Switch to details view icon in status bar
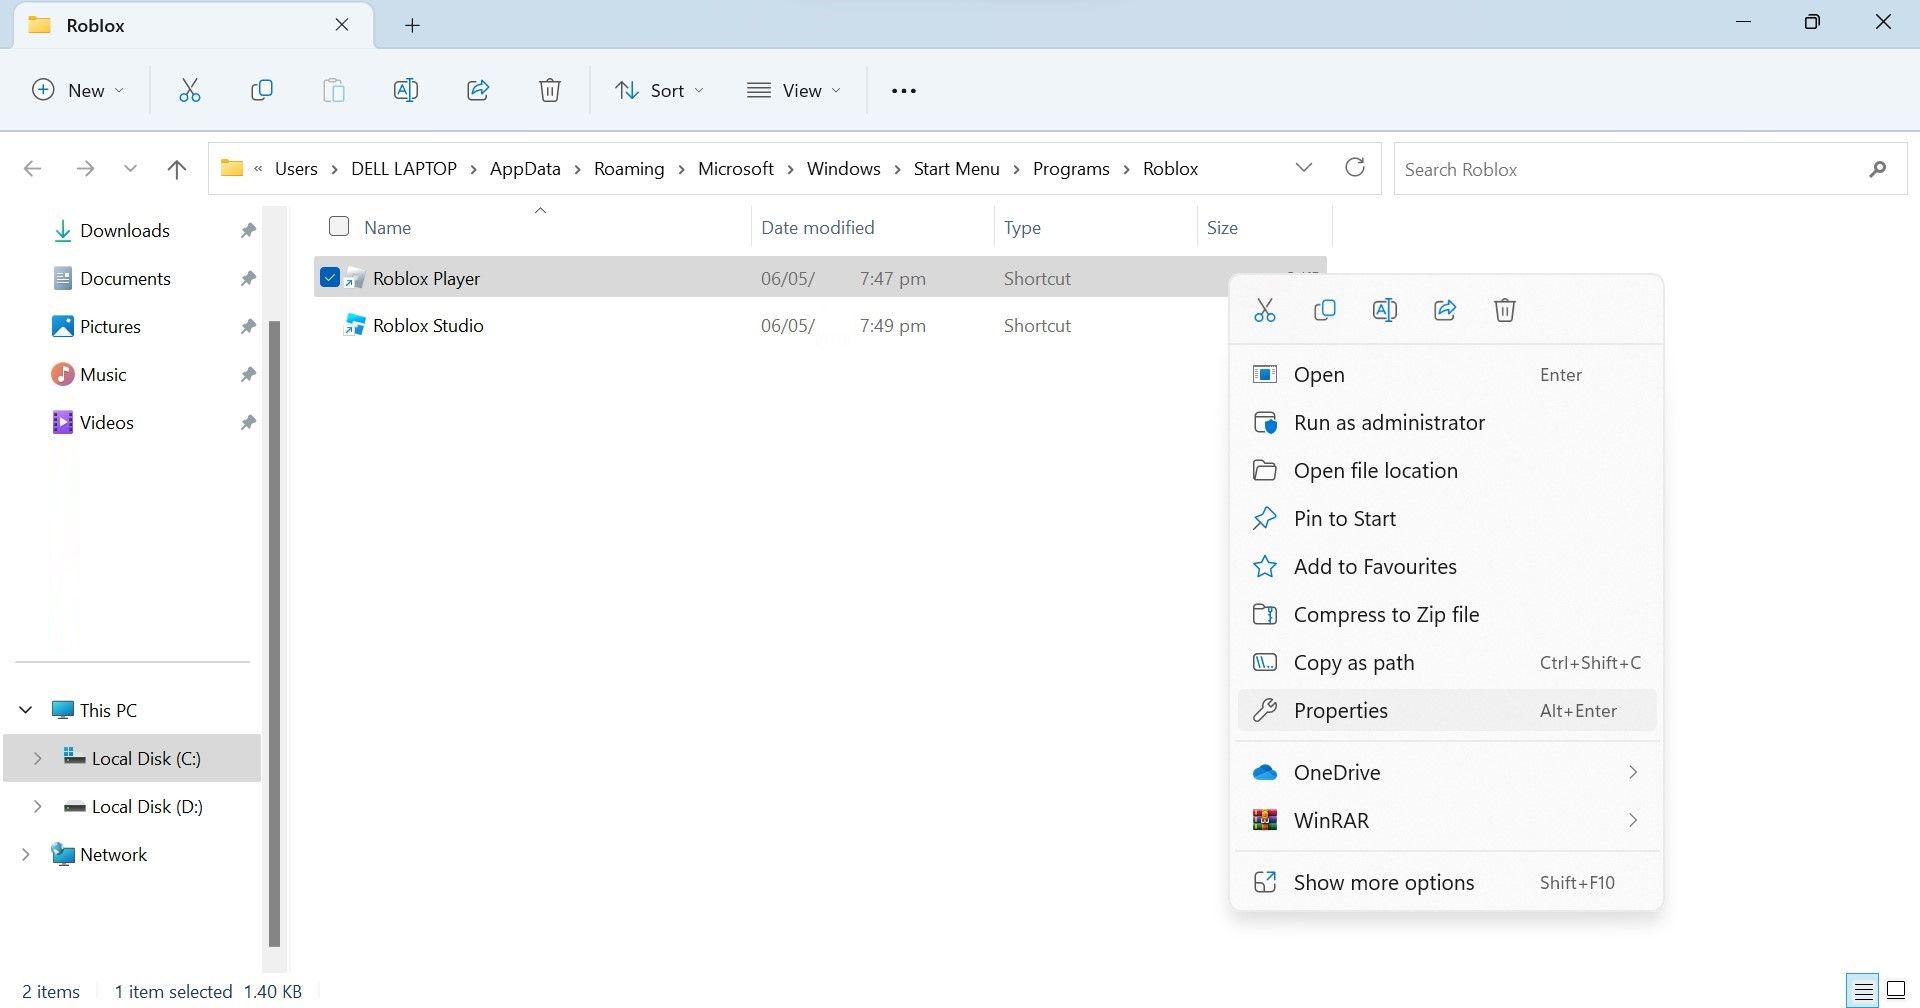This screenshot has height=1008, width=1920. click(1863, 992)
